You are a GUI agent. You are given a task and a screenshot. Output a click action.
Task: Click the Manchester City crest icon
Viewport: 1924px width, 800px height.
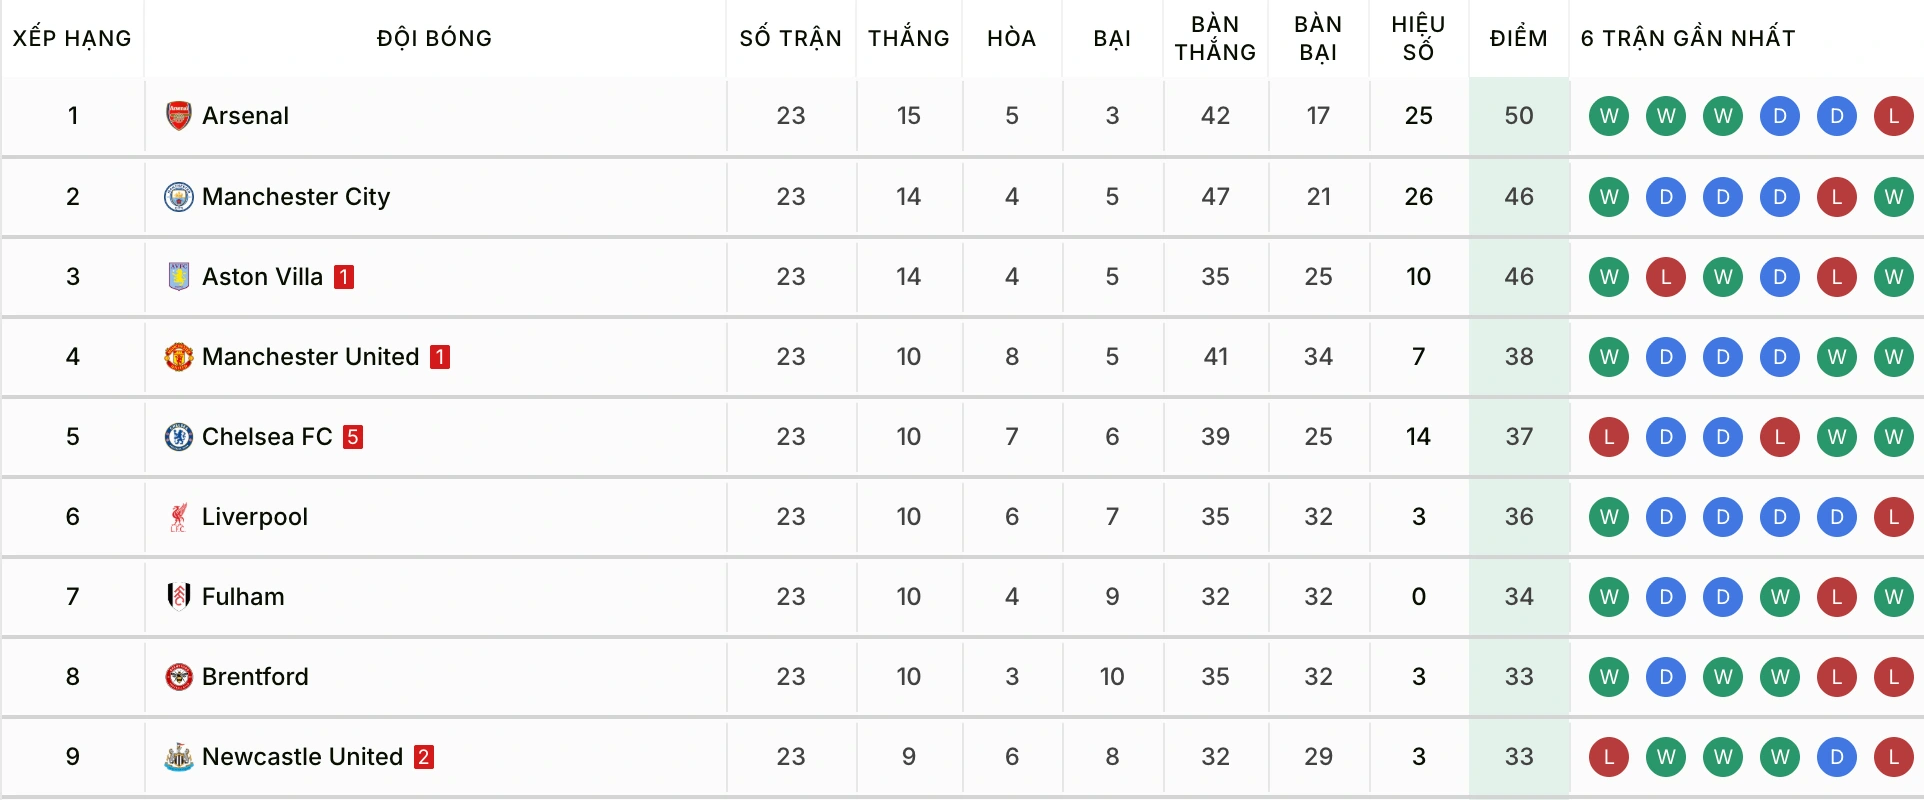tap(178, 196)
